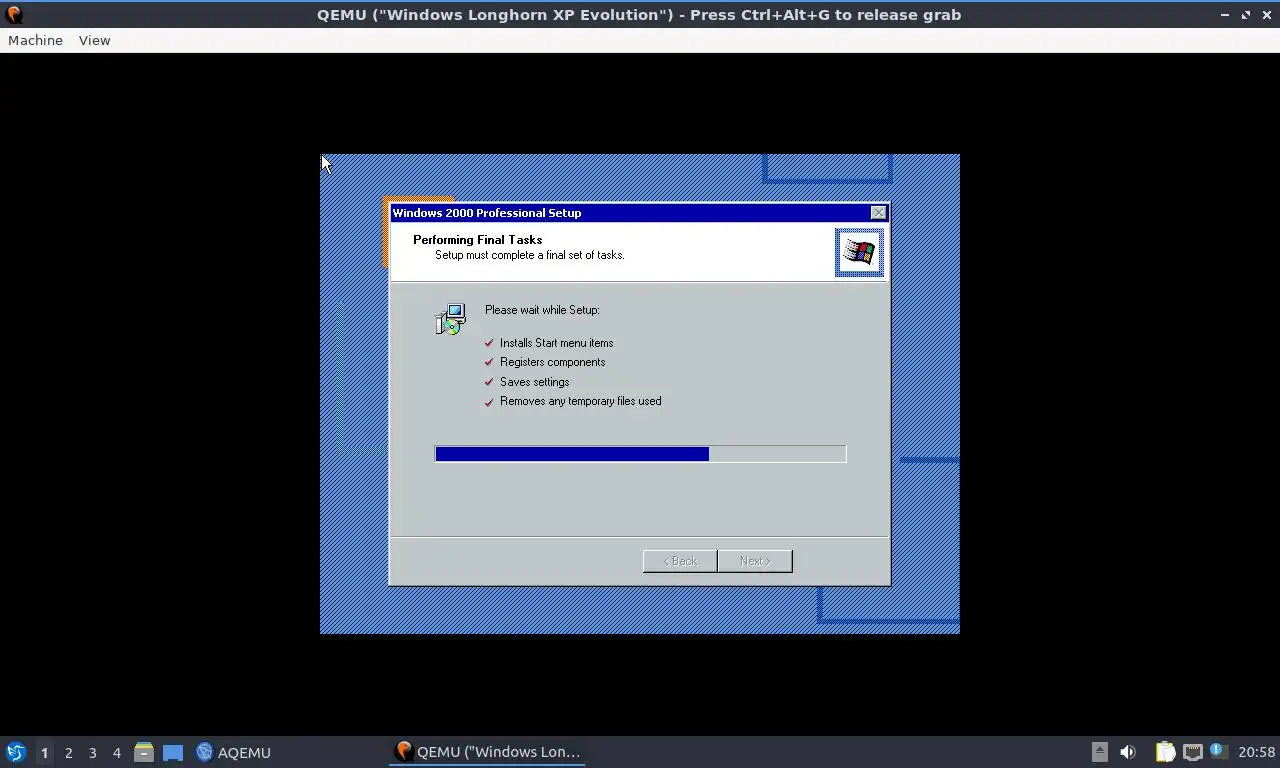Click the show desktop taskbar icon
Screen dimensions: 1280x768
[173, 752]
